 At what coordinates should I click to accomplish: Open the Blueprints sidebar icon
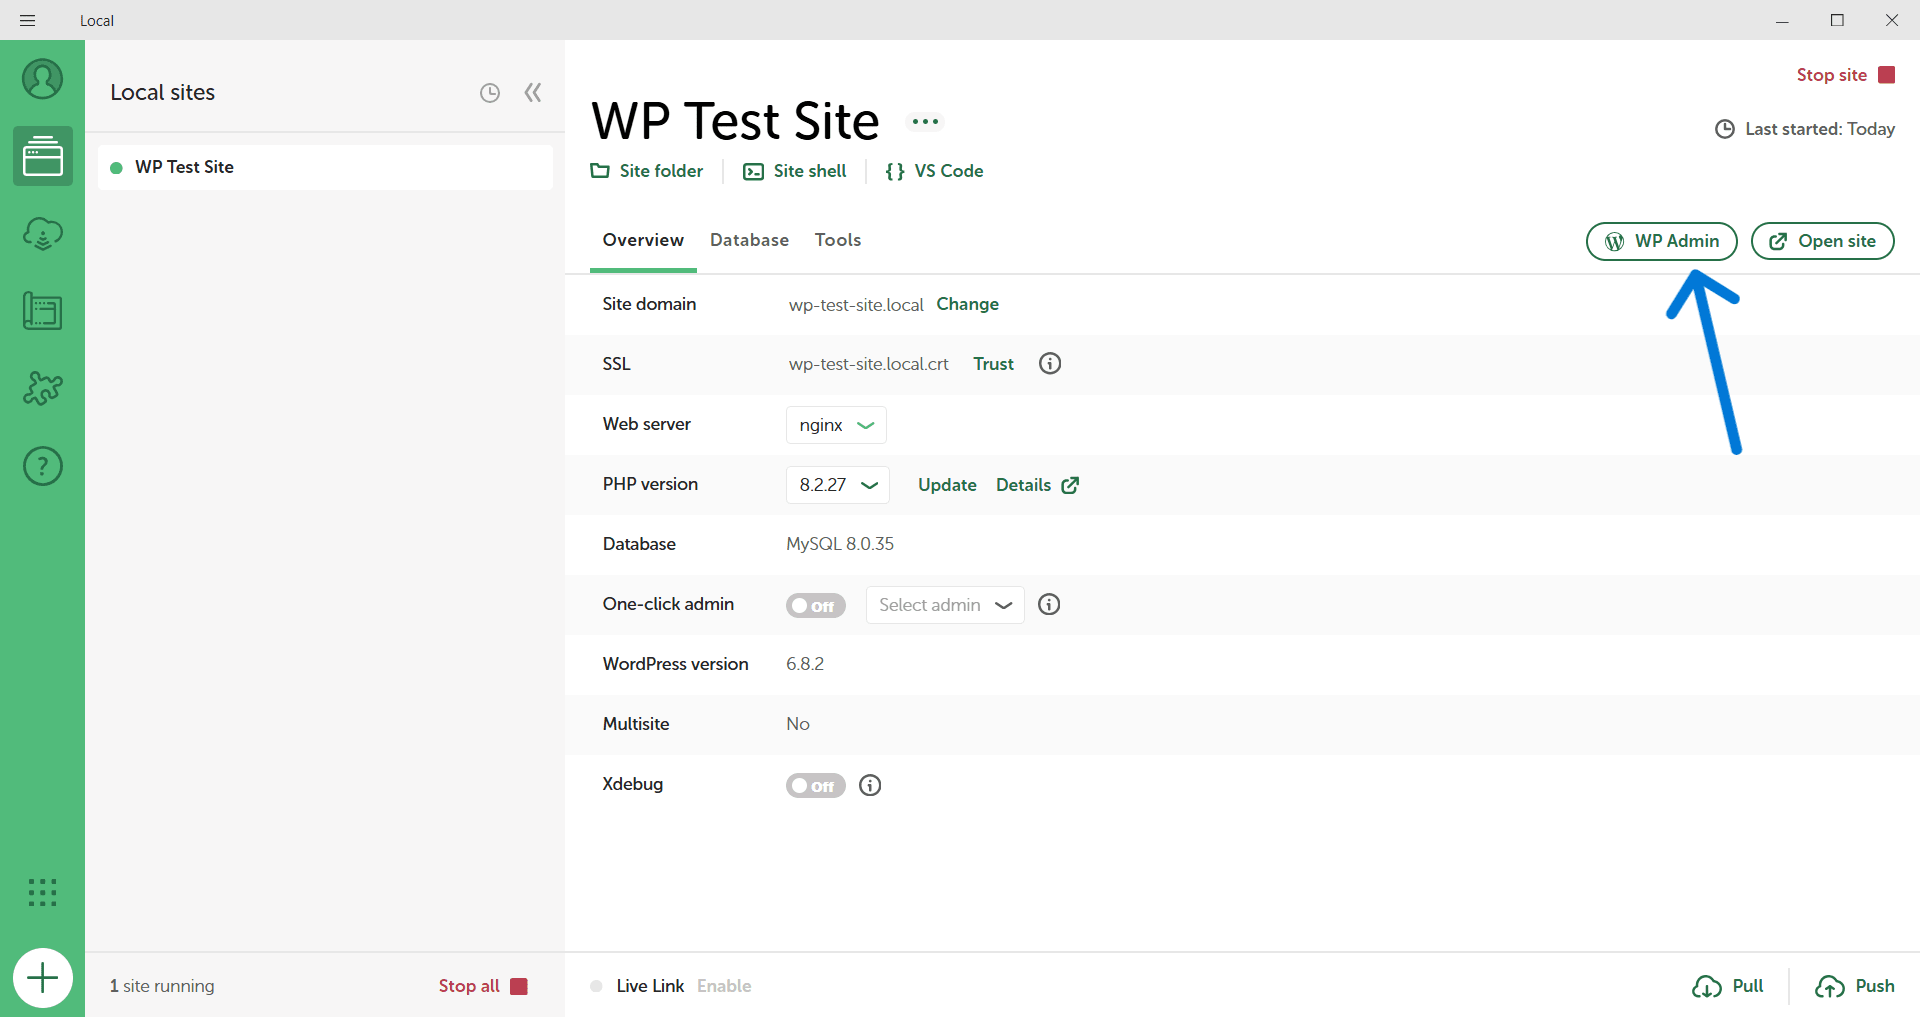(x=42, y=311)
